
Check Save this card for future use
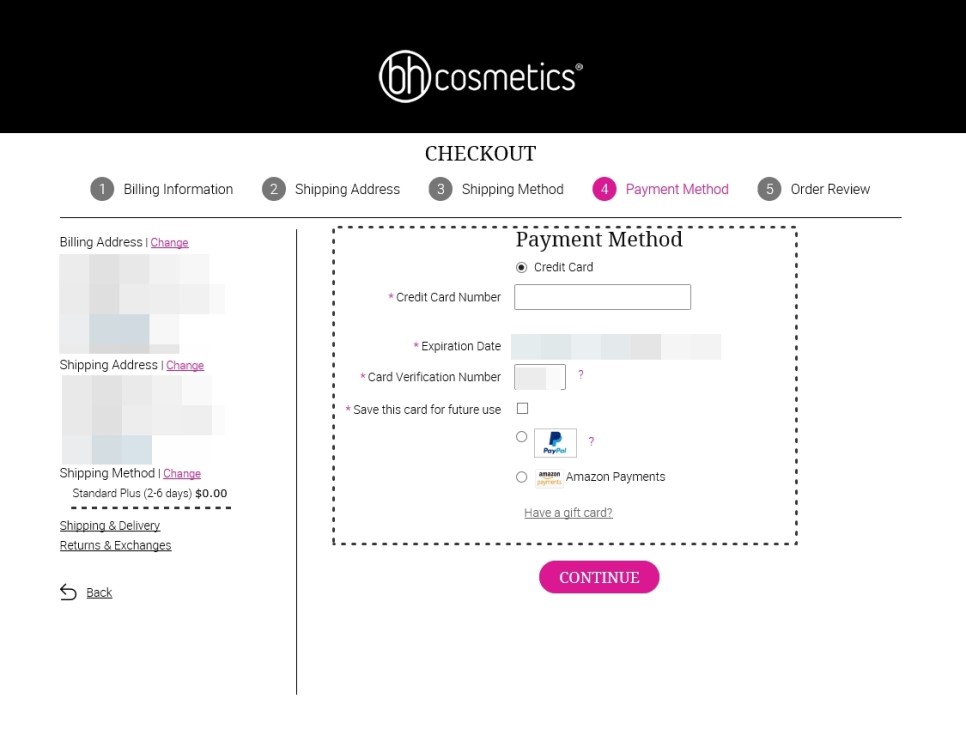522,409
